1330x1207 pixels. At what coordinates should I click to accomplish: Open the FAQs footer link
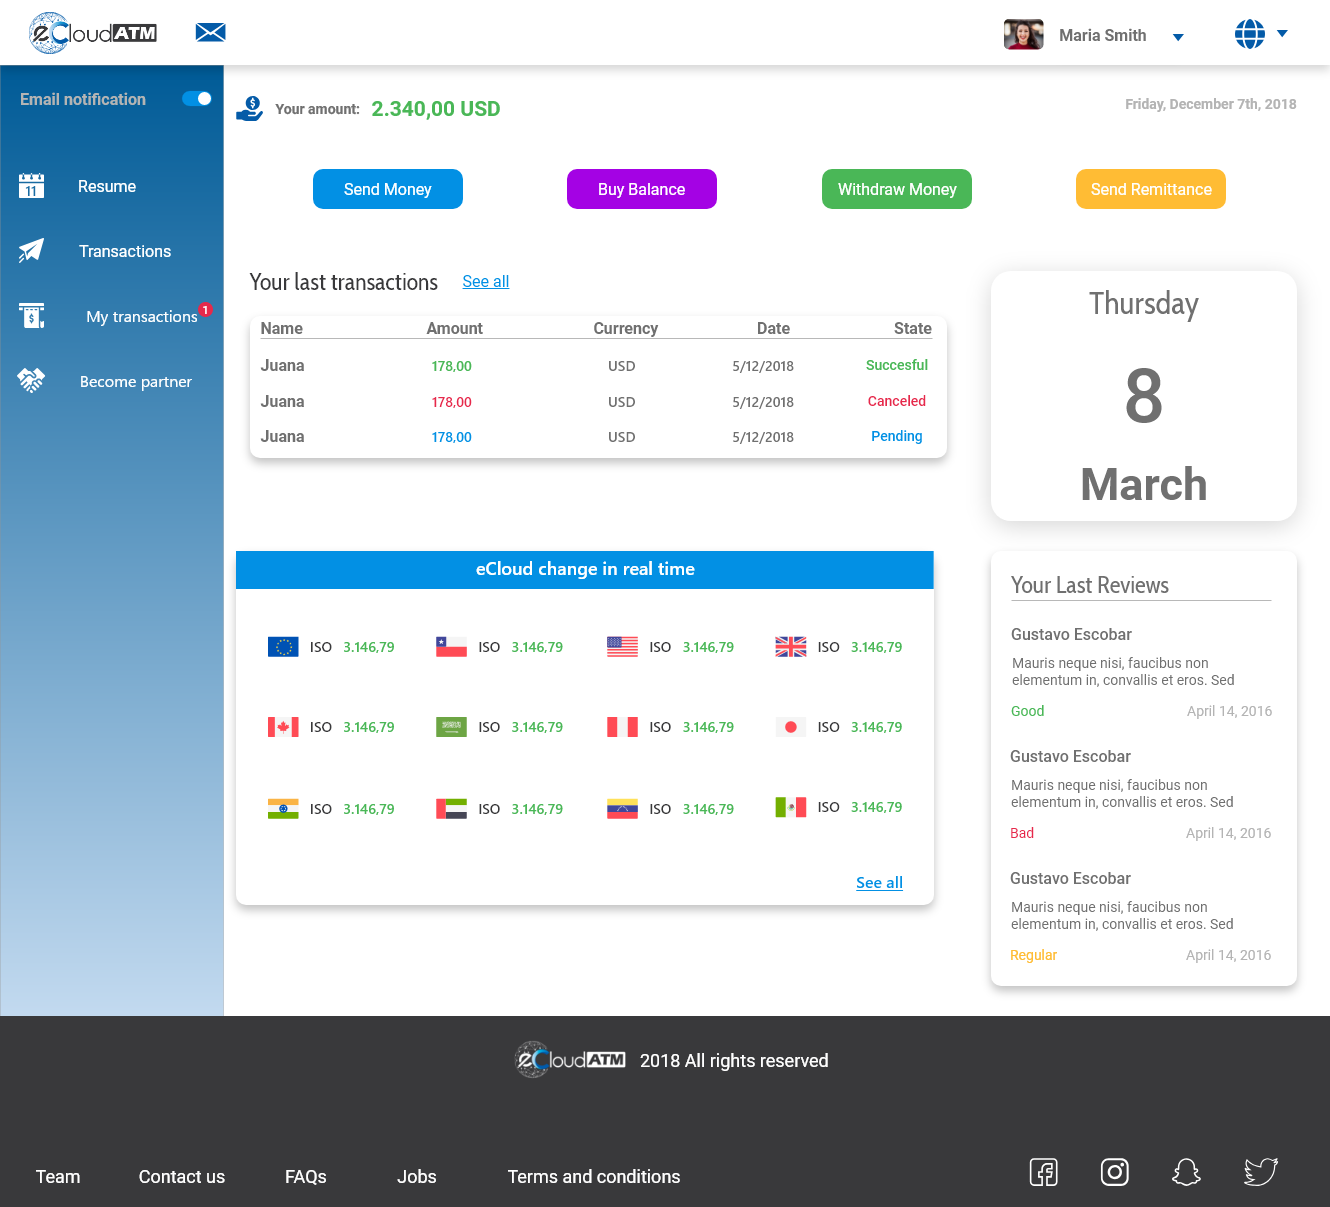tap(306, 1177)
